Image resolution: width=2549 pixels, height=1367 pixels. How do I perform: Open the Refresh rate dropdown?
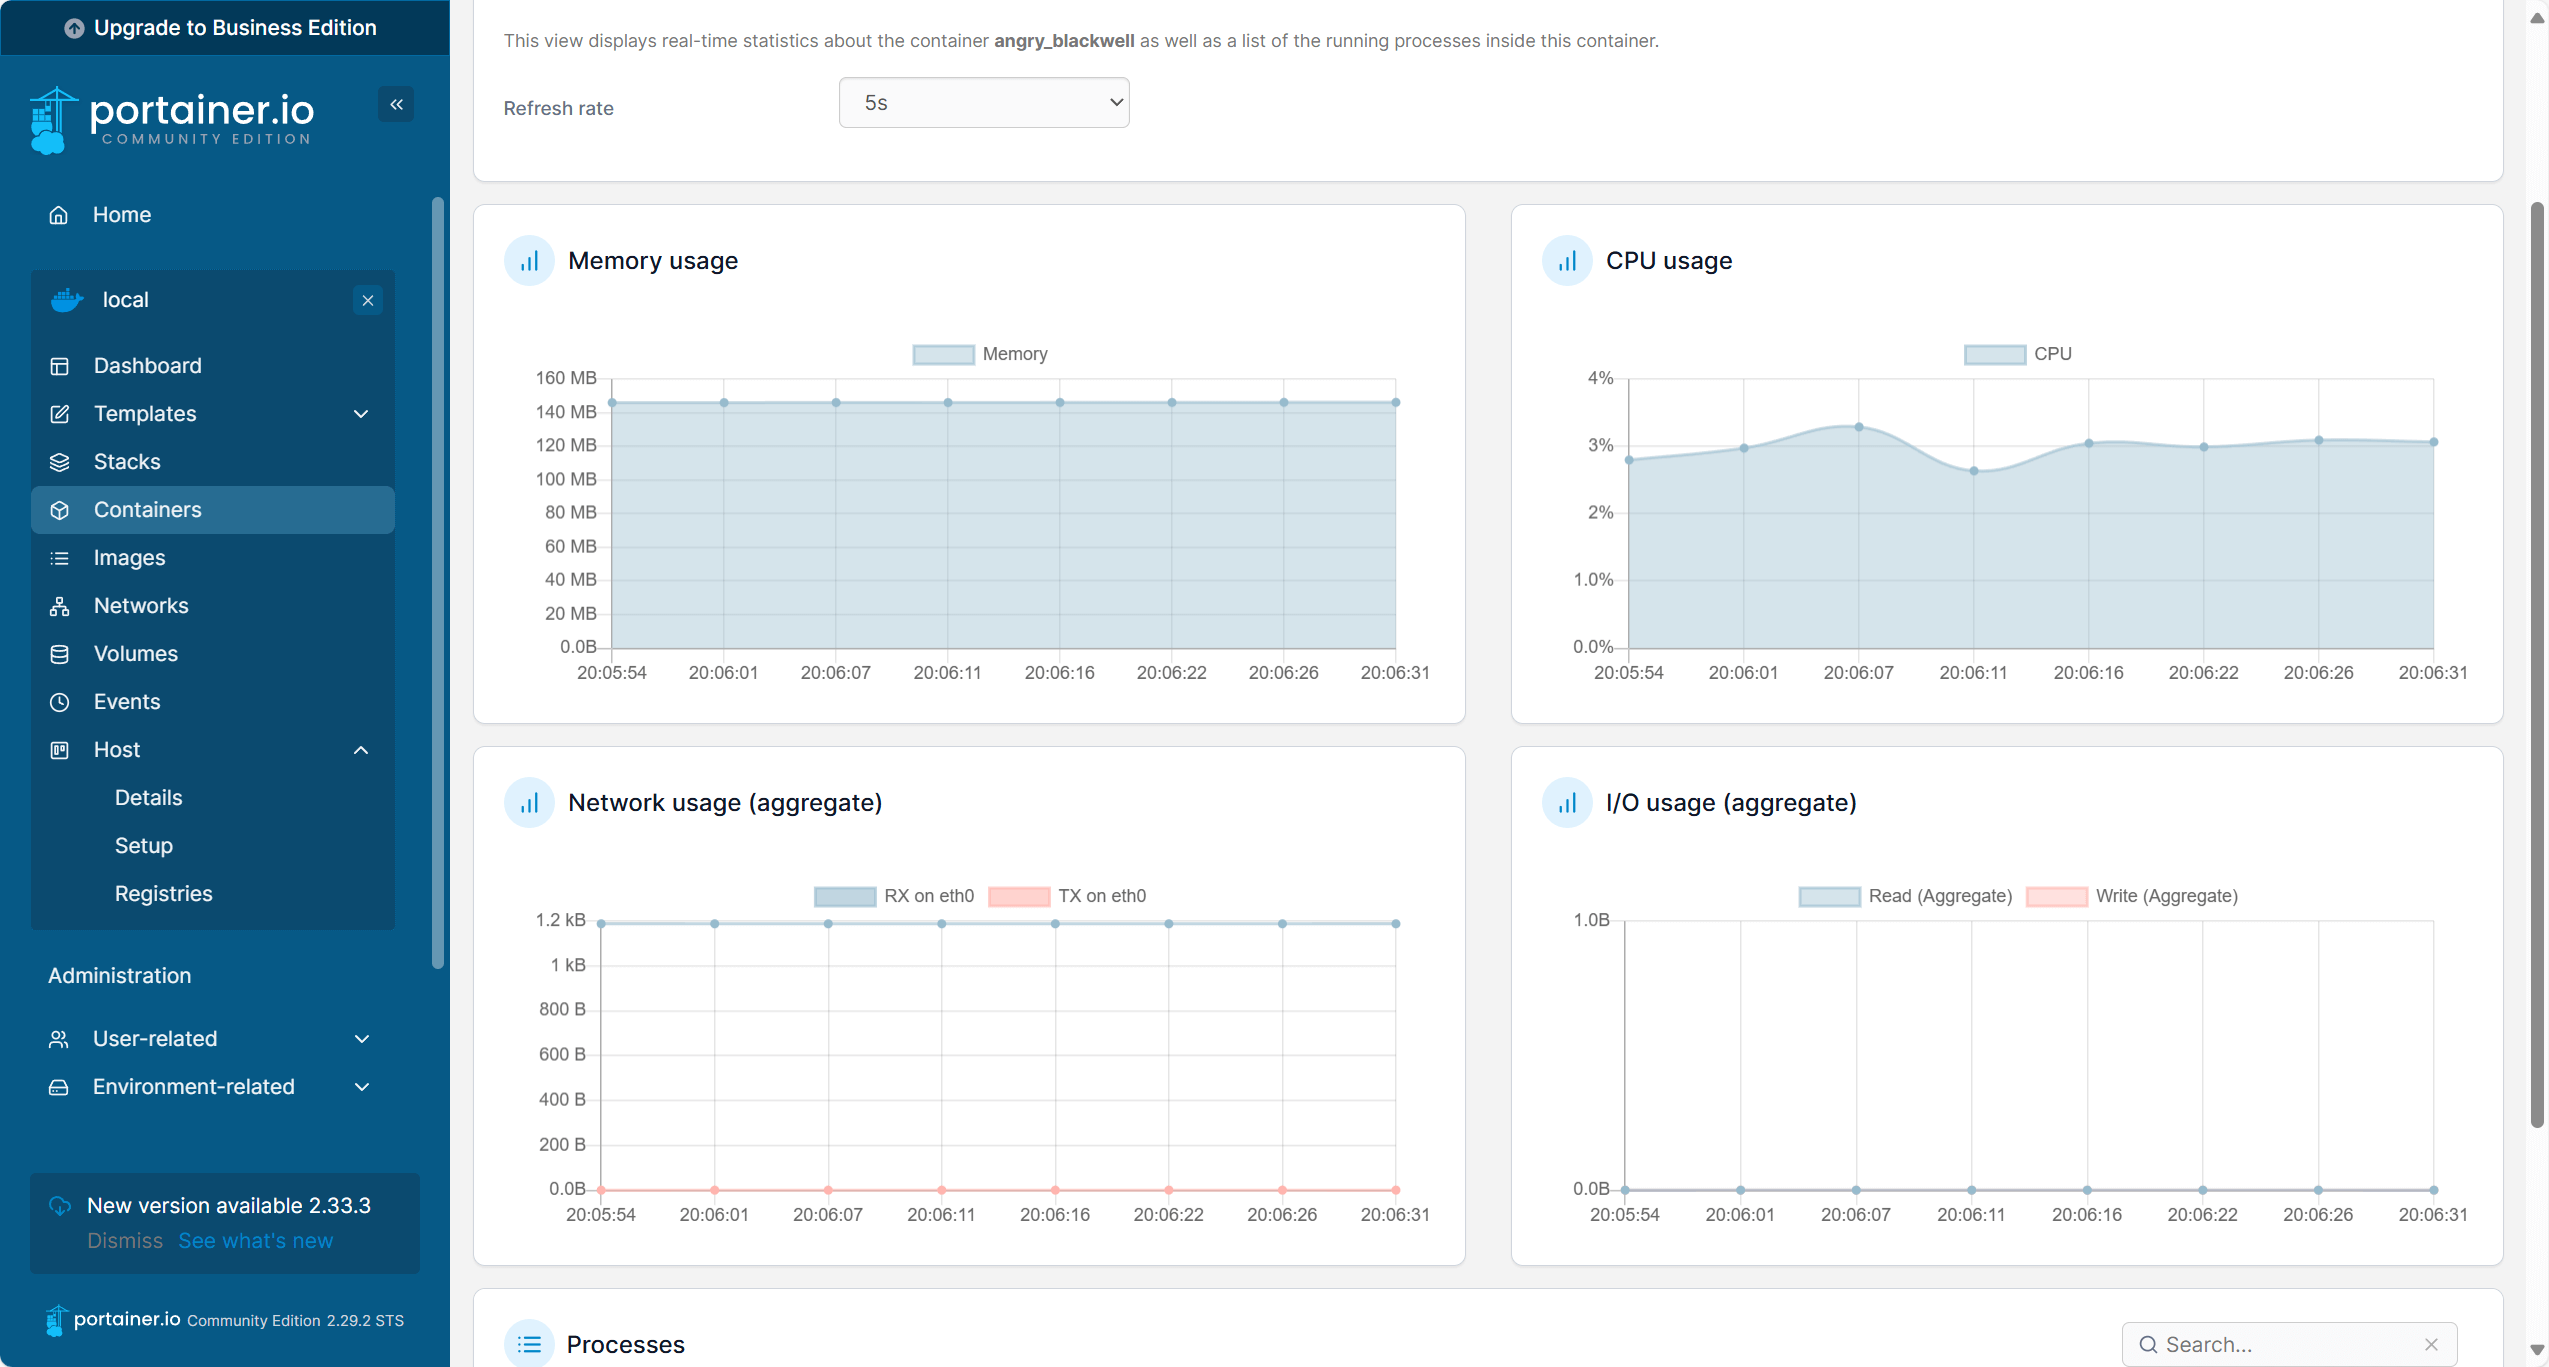(x=983, y=103)
